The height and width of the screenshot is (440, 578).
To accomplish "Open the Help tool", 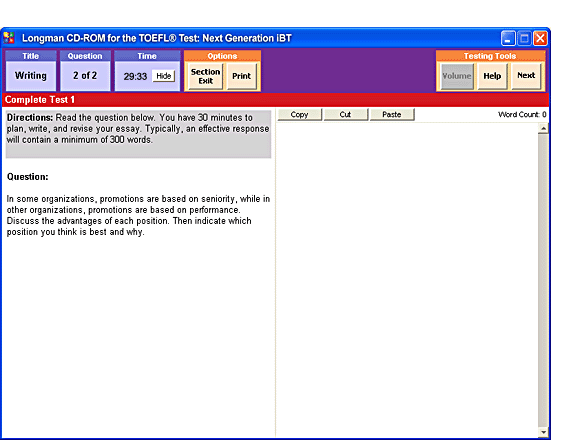I will click(492, 76).
